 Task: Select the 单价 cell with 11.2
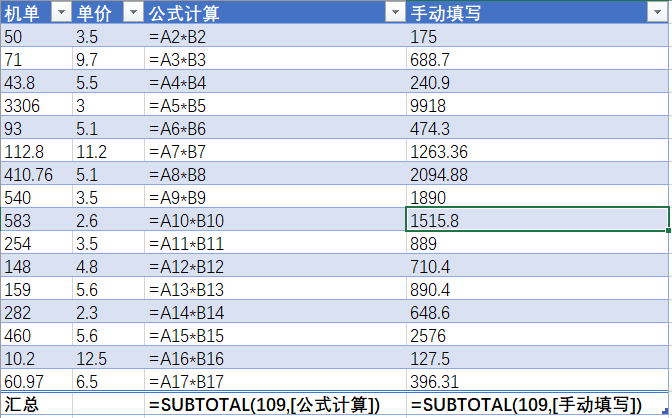(108, 151)
